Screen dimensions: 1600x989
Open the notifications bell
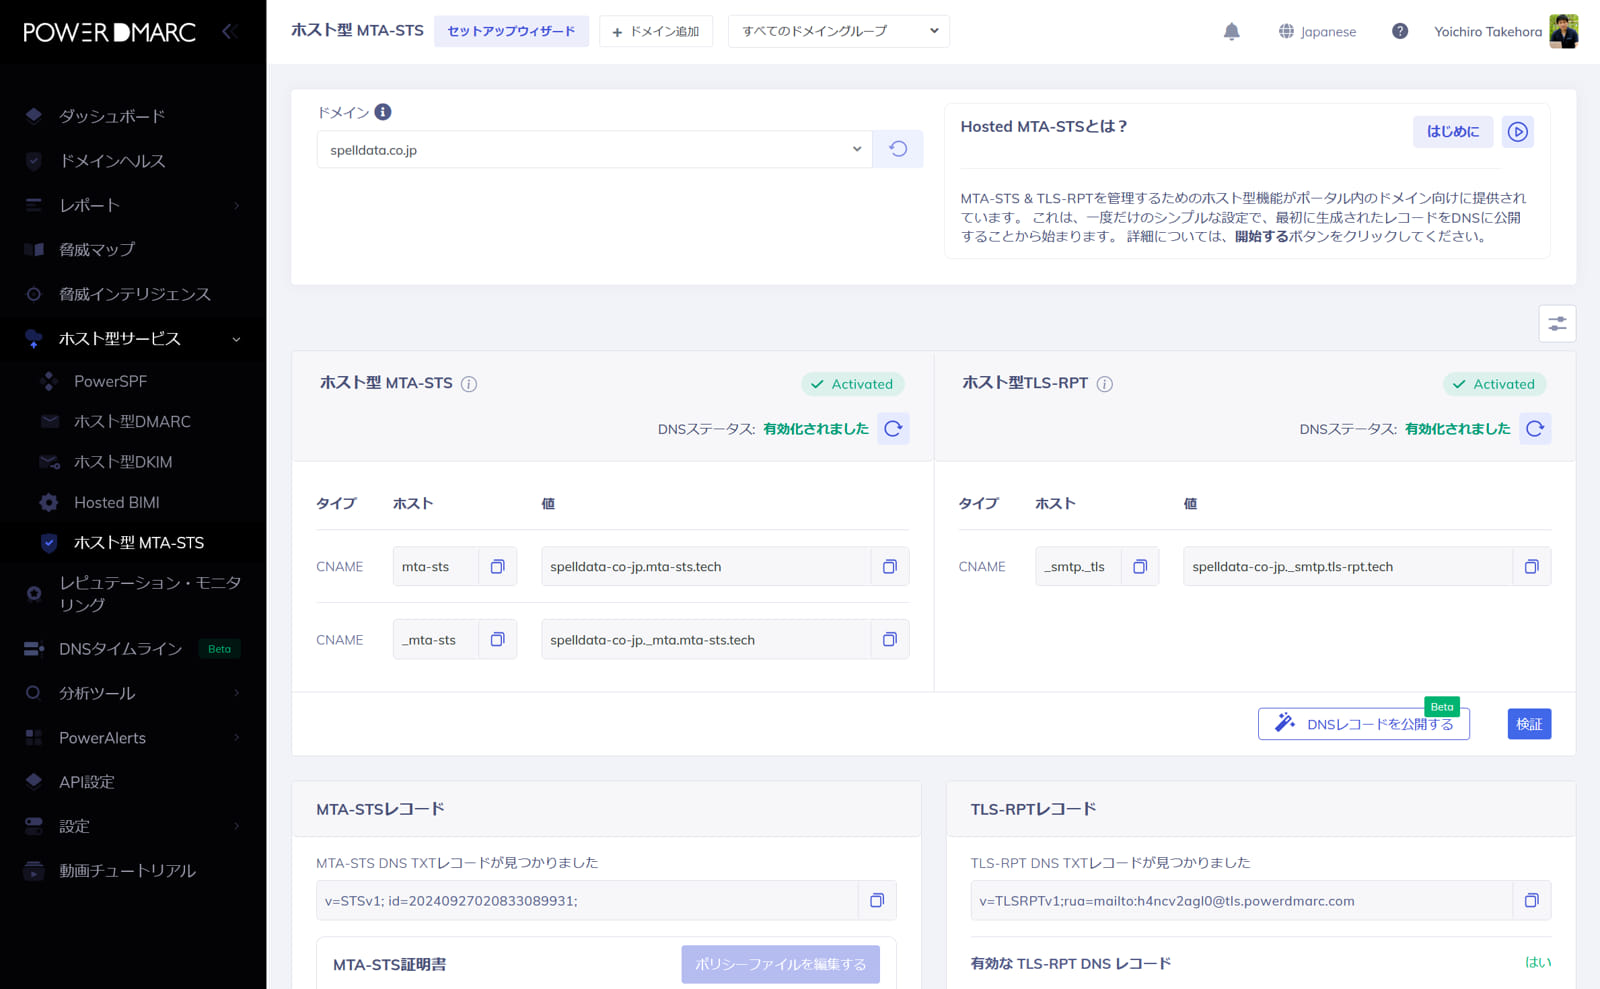click(1231, 31)
